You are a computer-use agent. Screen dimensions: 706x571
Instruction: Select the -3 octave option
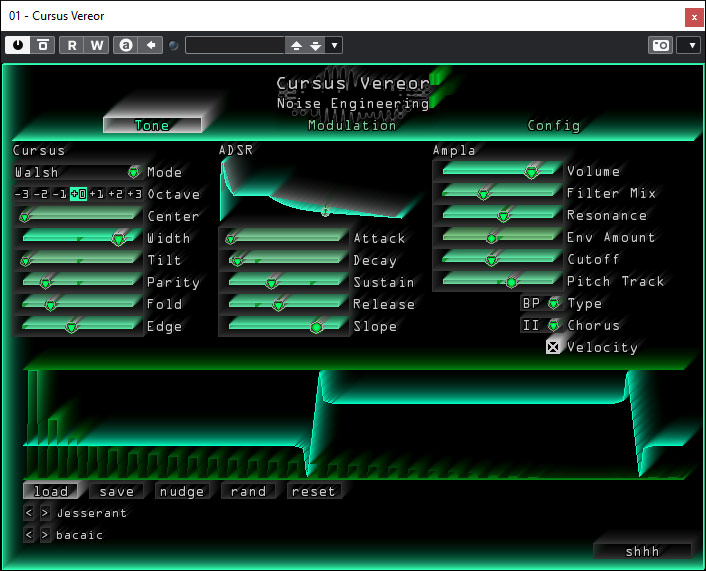pyautogui.click(x=22, y=194)
